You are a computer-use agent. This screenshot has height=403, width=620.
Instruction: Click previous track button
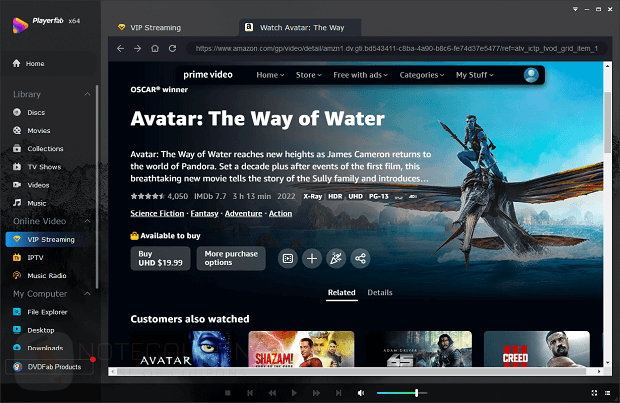[x=250, y=393]
